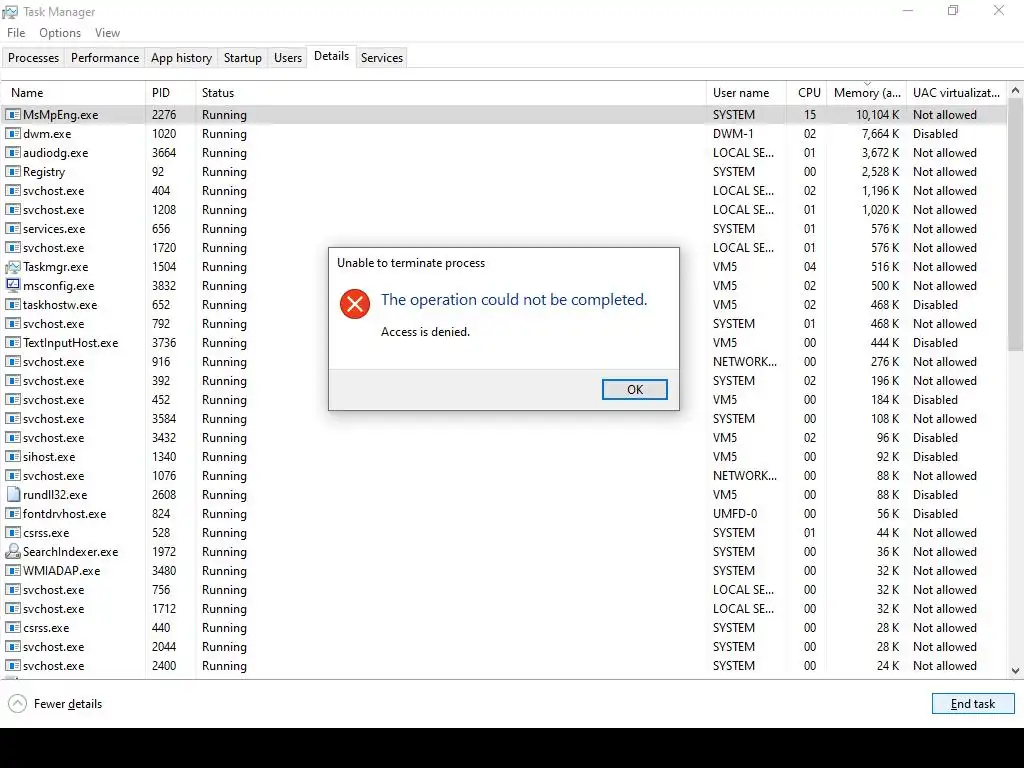Select the Details tab

pos(332,56)
